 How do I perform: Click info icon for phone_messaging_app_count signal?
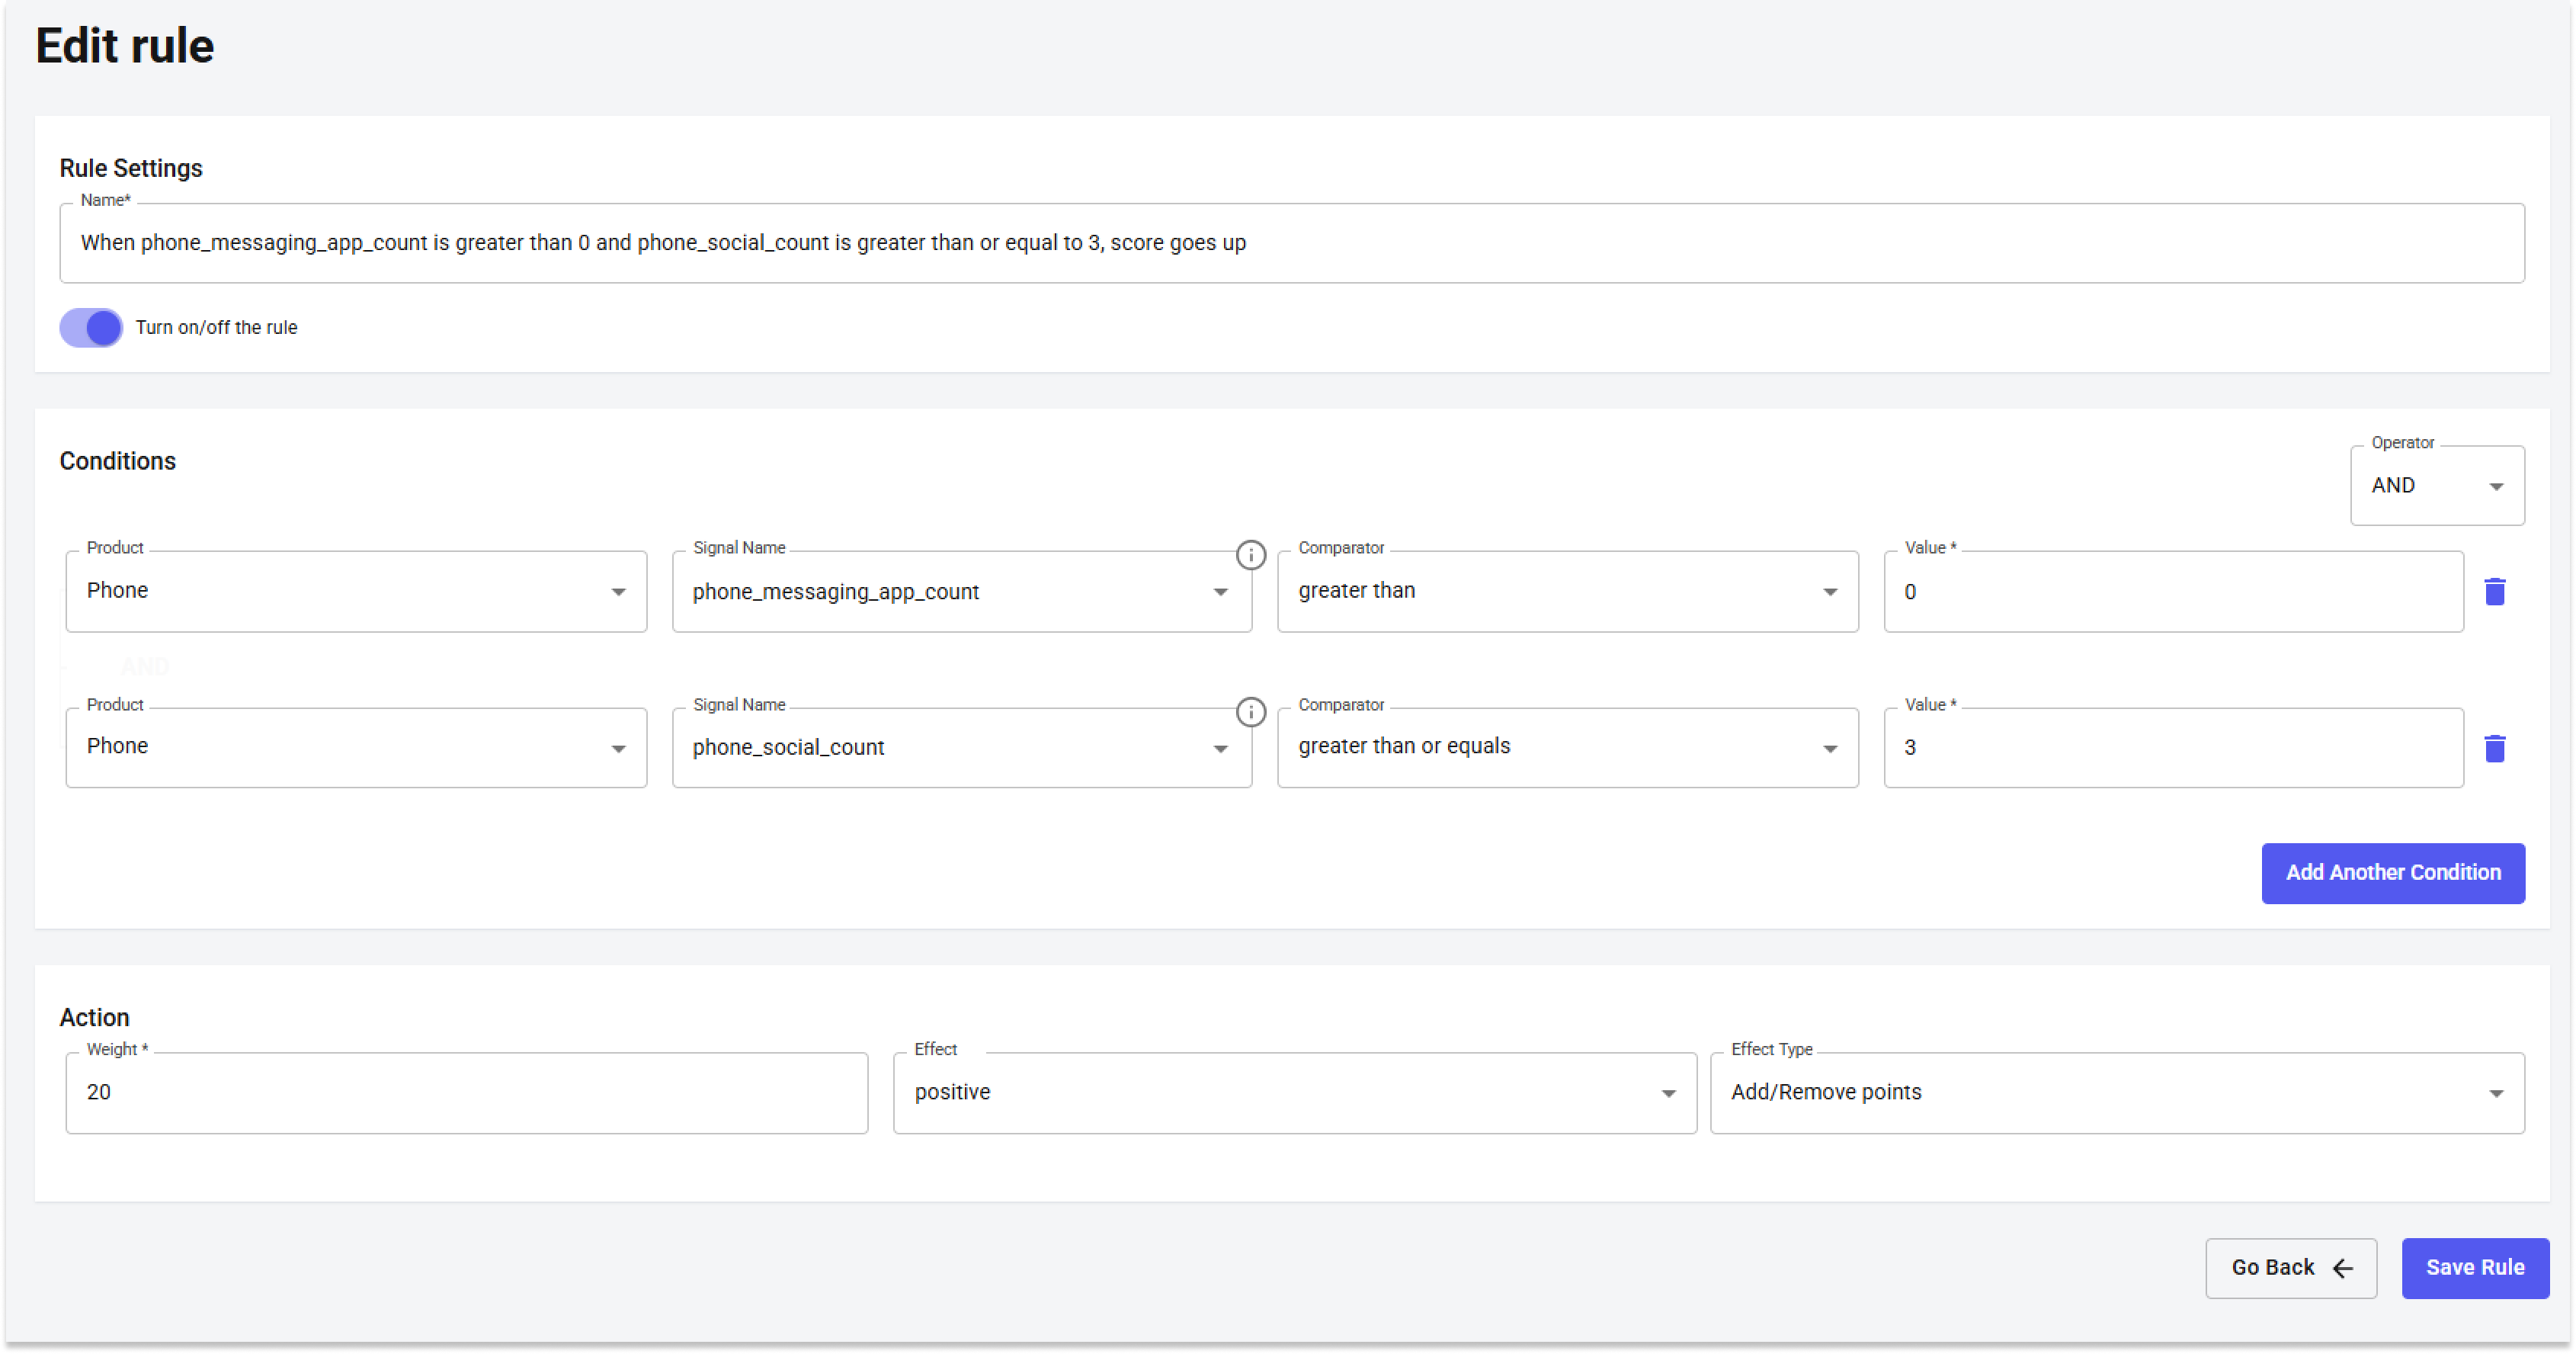coord(1250,555)
